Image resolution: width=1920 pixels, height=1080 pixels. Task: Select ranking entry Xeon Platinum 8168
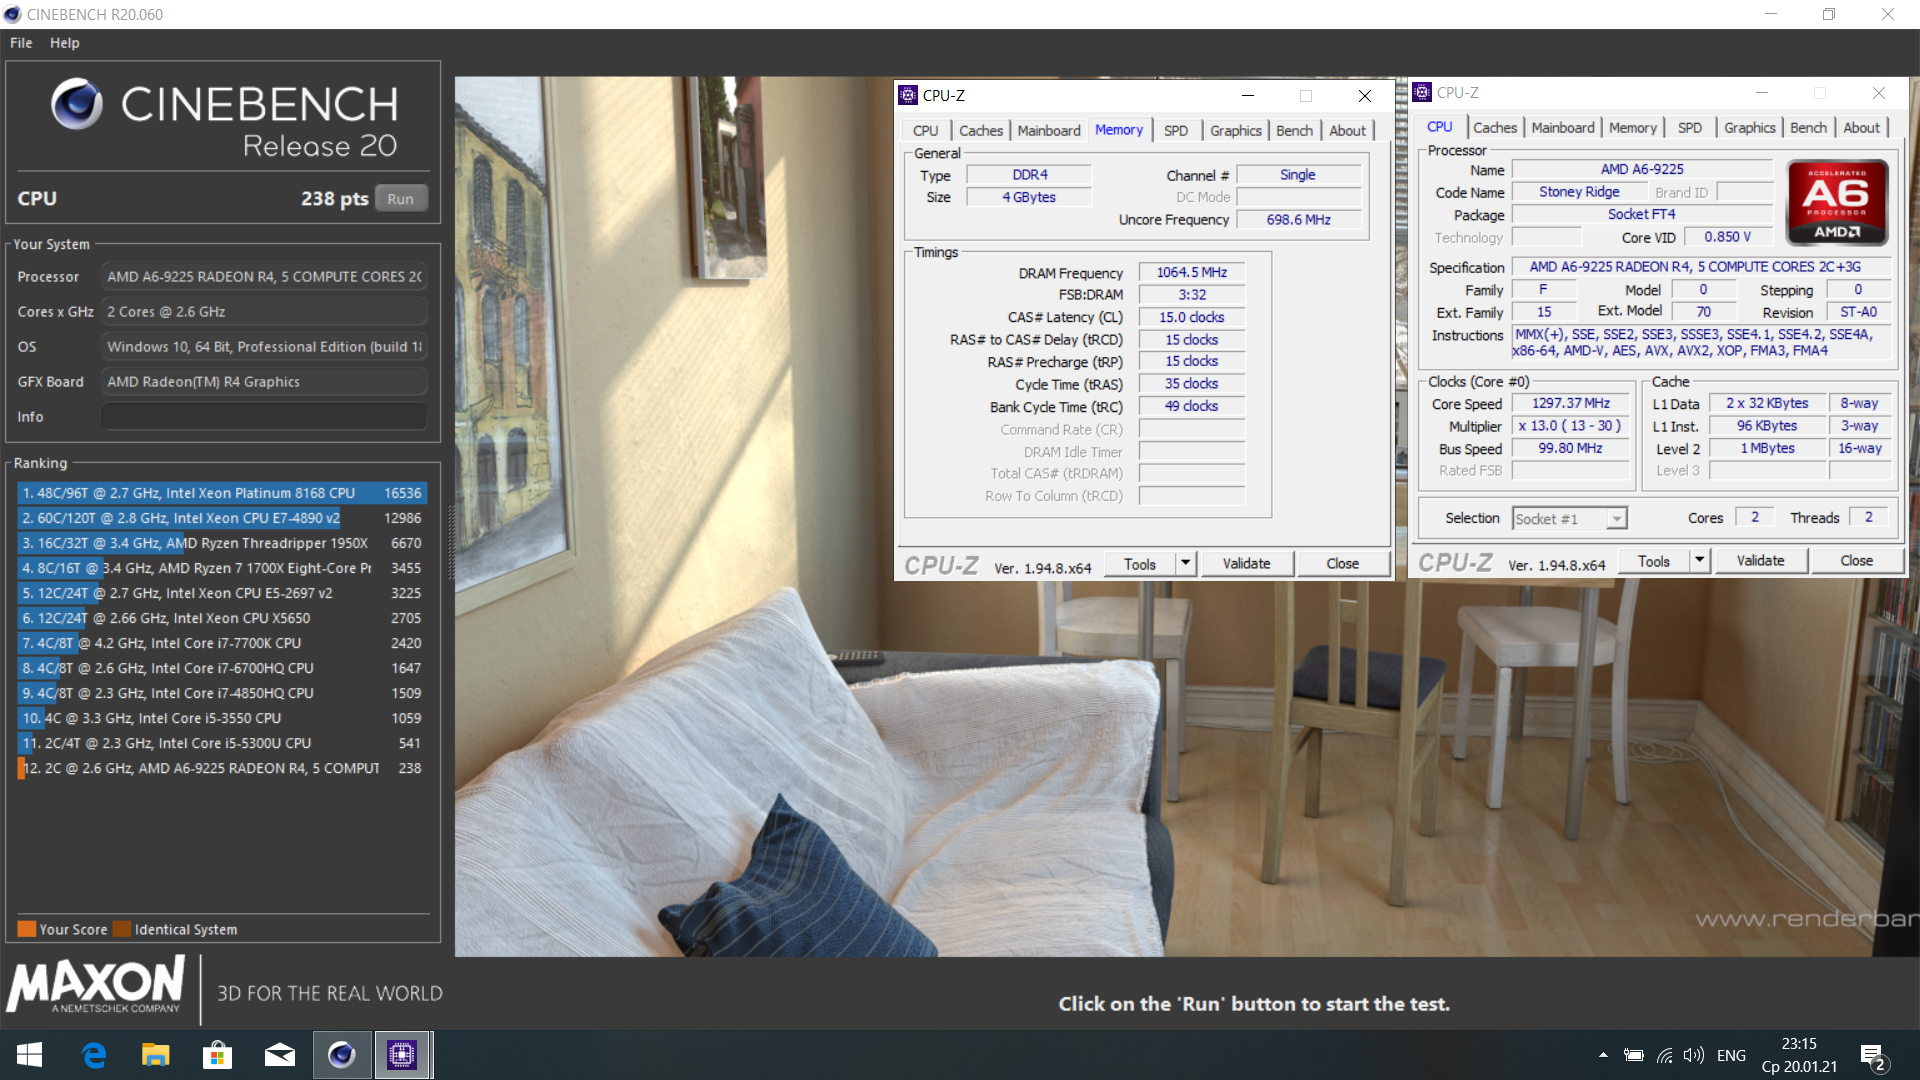coord(222,493)
